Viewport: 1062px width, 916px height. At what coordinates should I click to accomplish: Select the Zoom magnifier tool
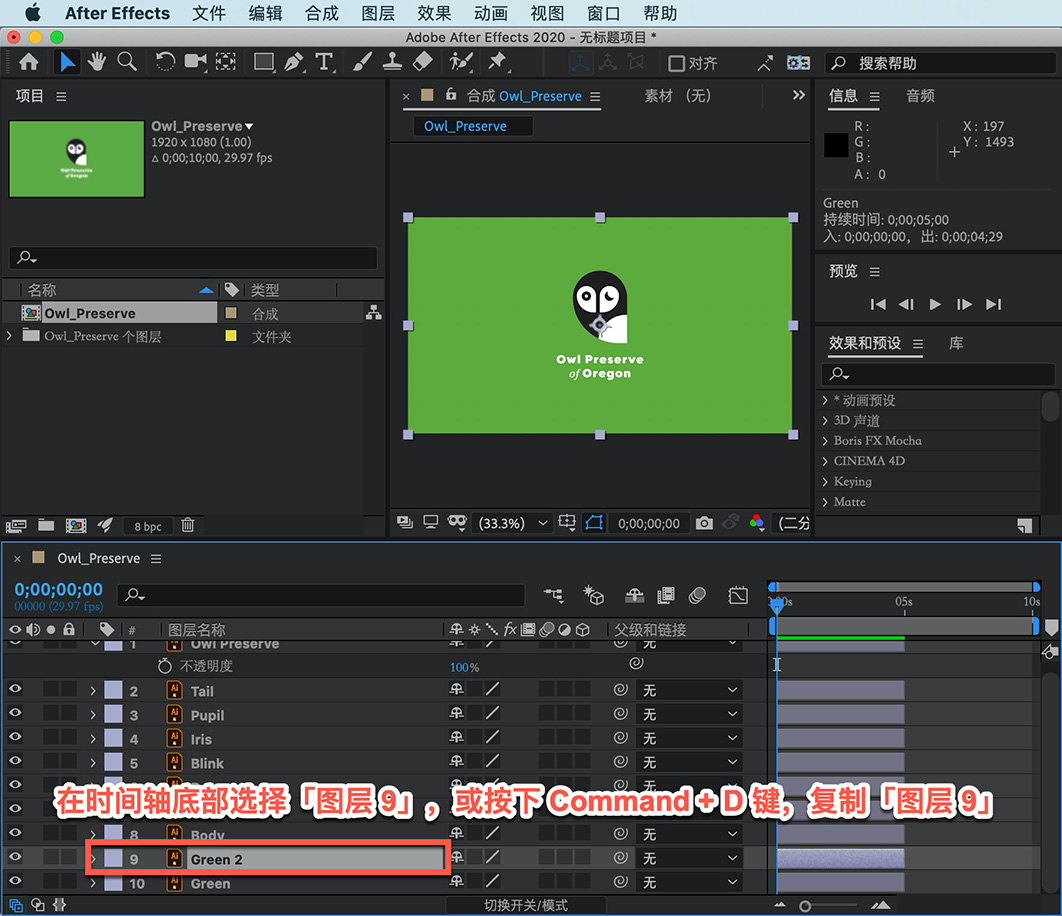(127, 62)
